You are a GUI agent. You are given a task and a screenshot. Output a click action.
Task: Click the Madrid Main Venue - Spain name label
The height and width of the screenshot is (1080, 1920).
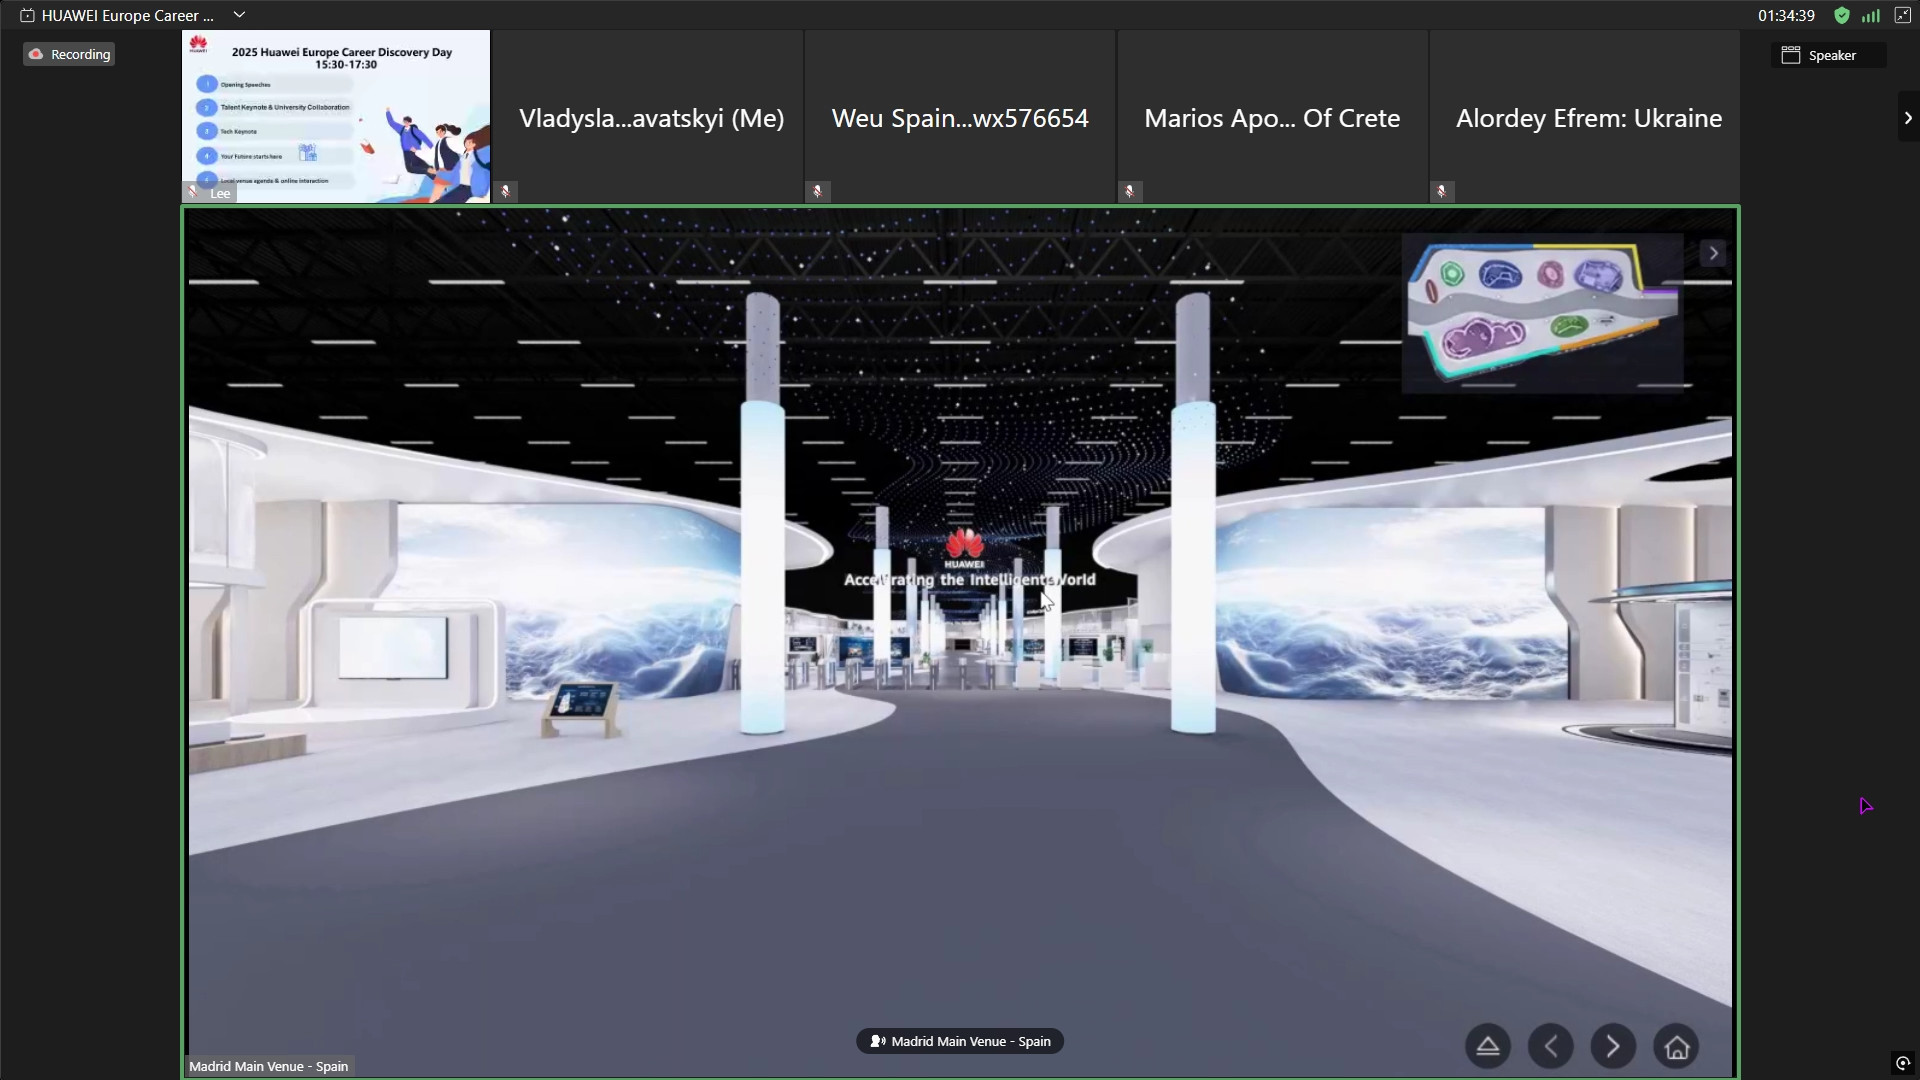click(268, 1066)
